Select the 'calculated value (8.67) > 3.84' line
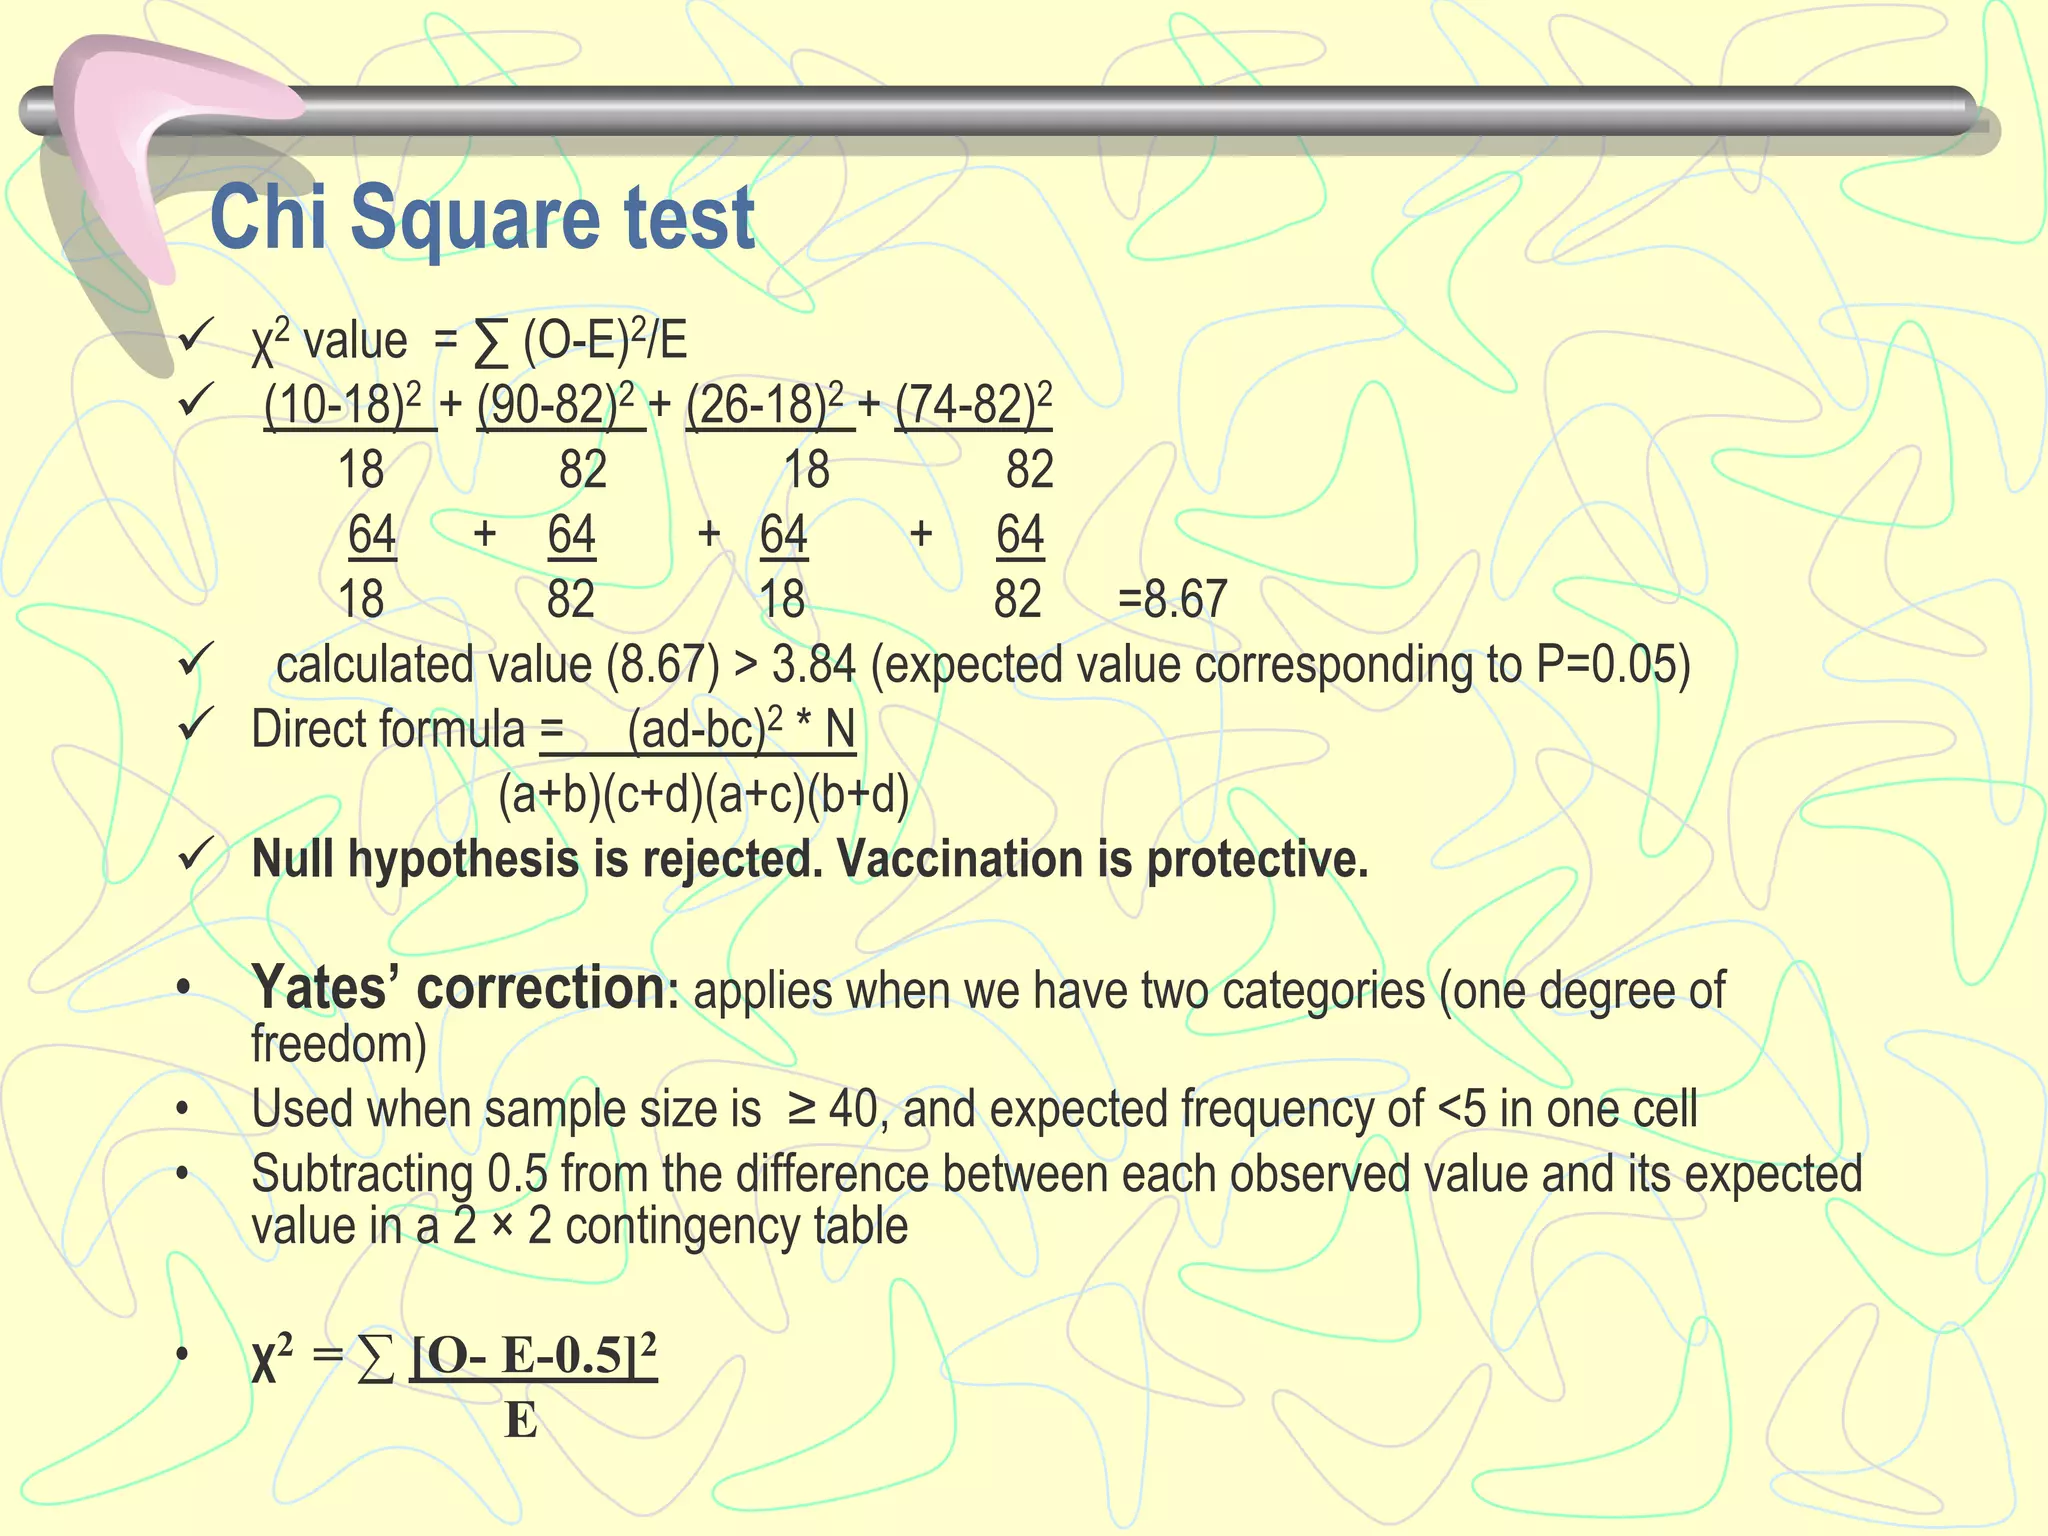Viewport: 2048px width, 1536px height. click(983, 665)
